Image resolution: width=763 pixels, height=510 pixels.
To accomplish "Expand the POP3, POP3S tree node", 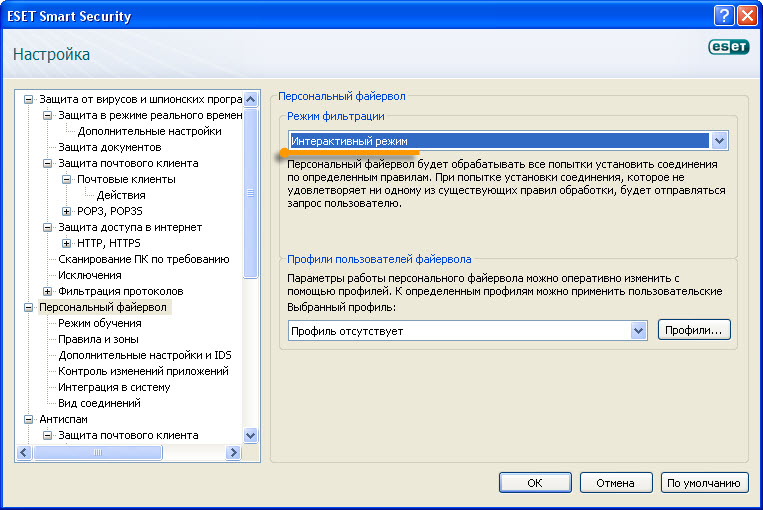I will coord(67,211).
